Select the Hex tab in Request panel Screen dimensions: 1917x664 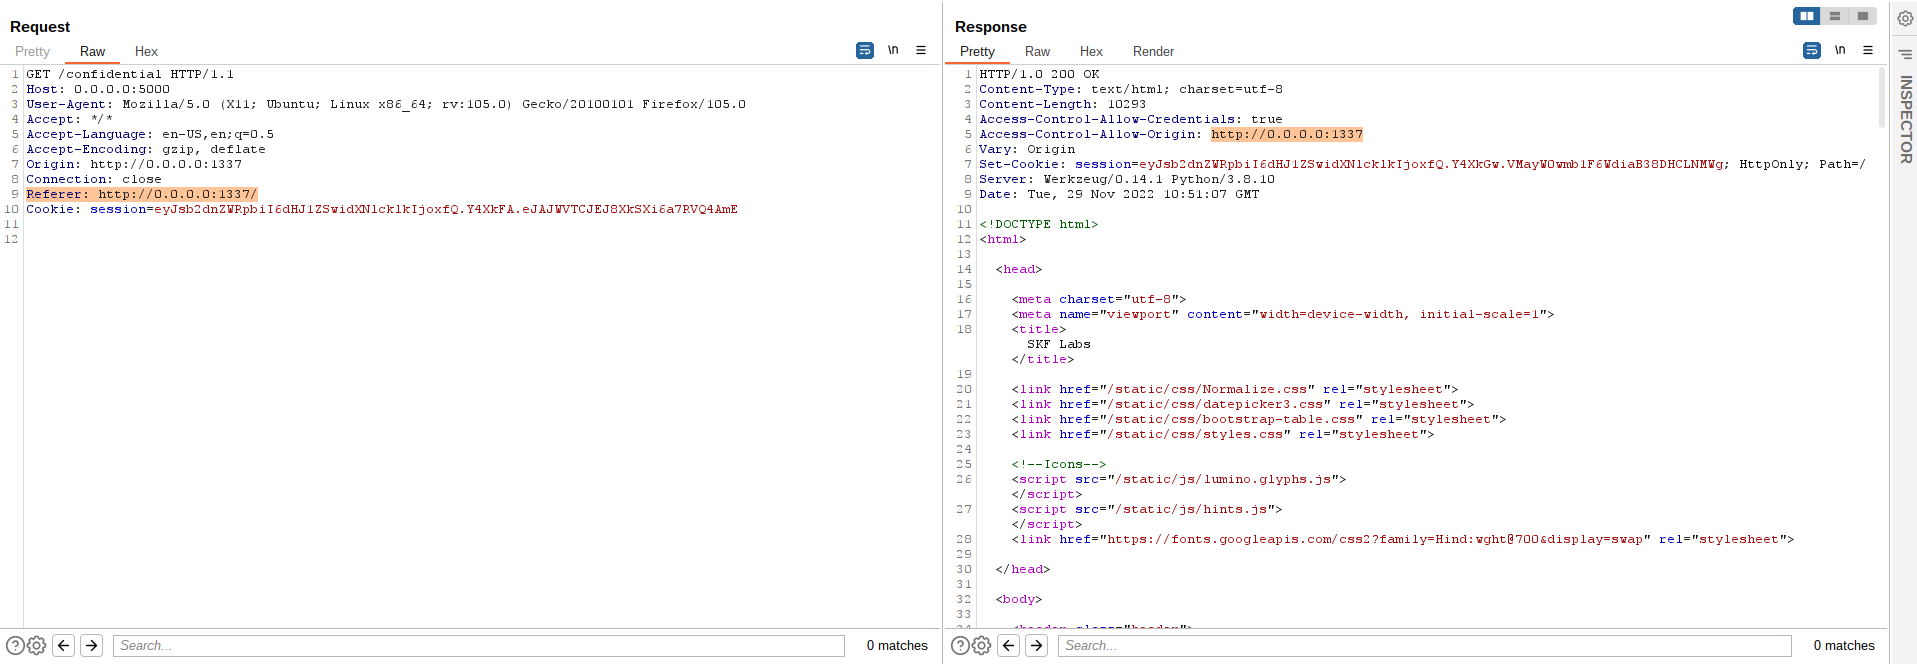pos(146,51)
